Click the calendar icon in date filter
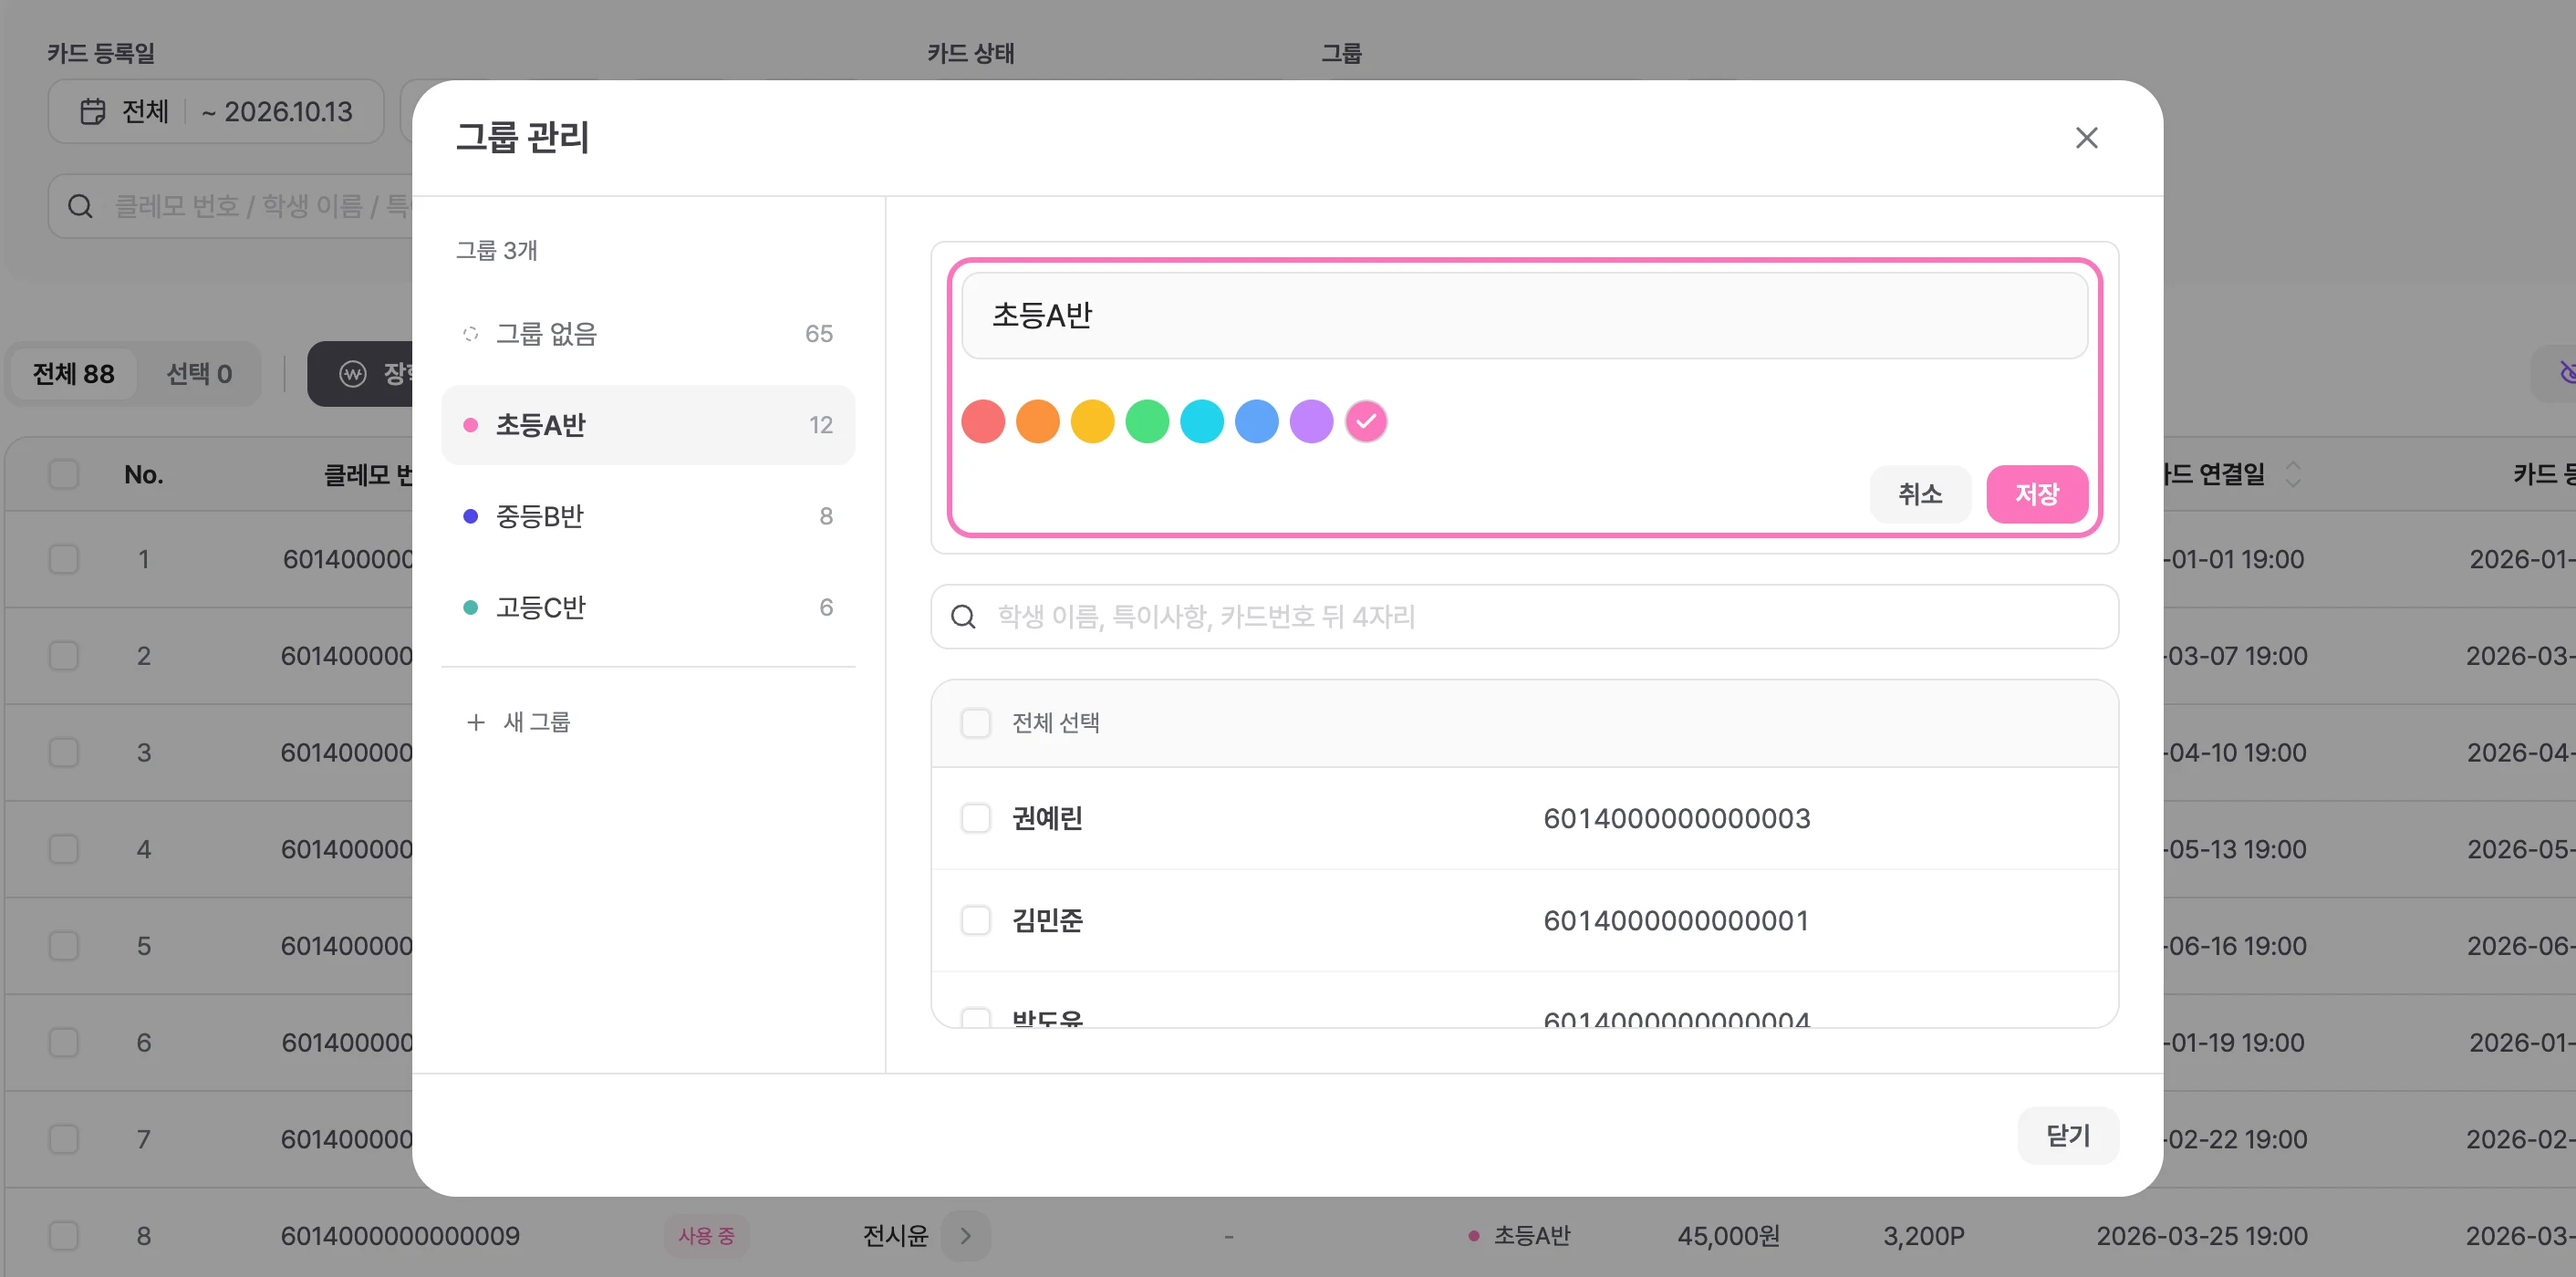 click(x=93, y=111)
